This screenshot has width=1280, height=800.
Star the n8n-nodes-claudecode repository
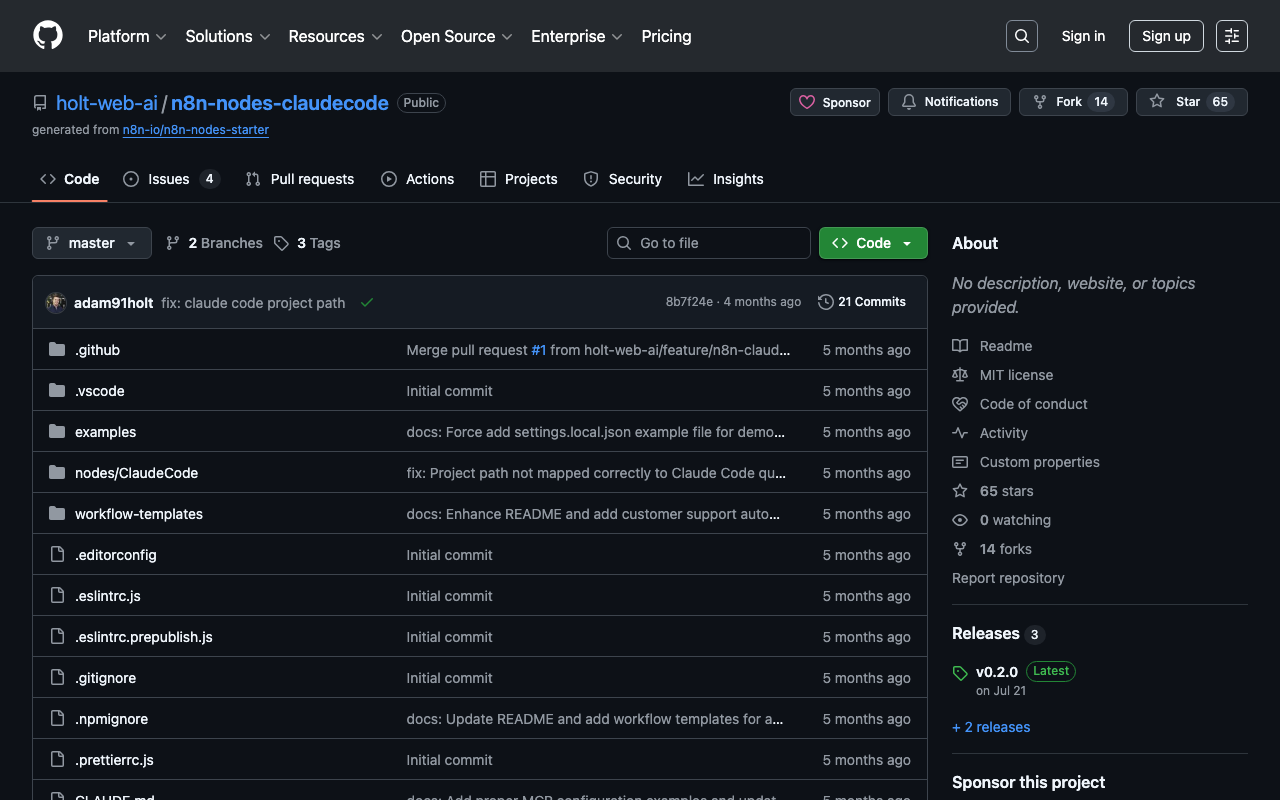1191,102
